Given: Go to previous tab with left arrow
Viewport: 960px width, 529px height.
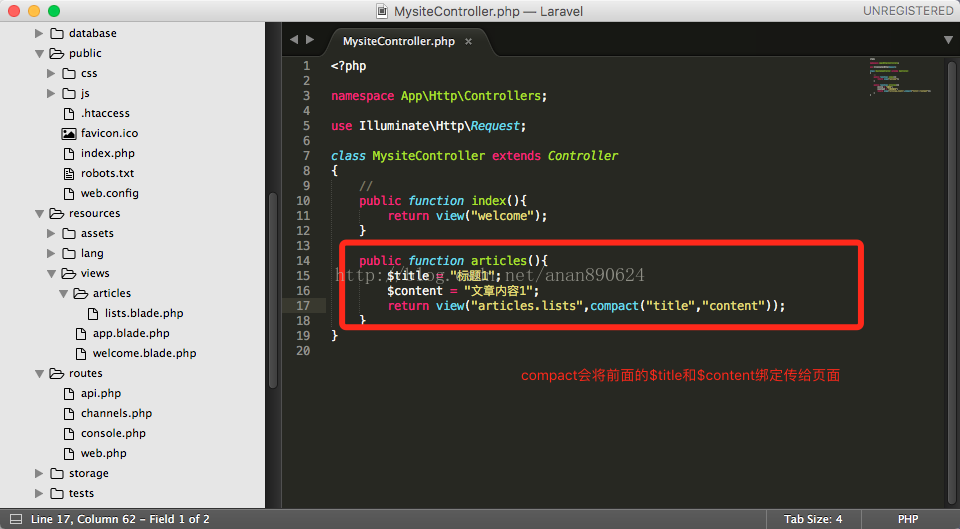Looking at the screenshot, I should pyautogui.click(x=294, y=40).
